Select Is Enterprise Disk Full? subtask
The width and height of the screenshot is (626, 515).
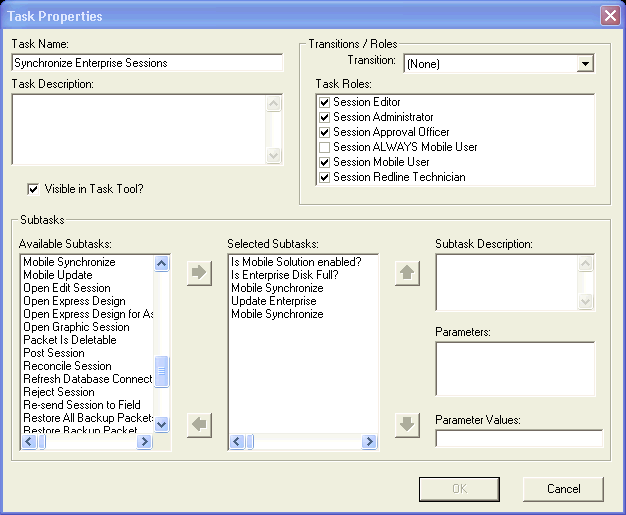283,275
